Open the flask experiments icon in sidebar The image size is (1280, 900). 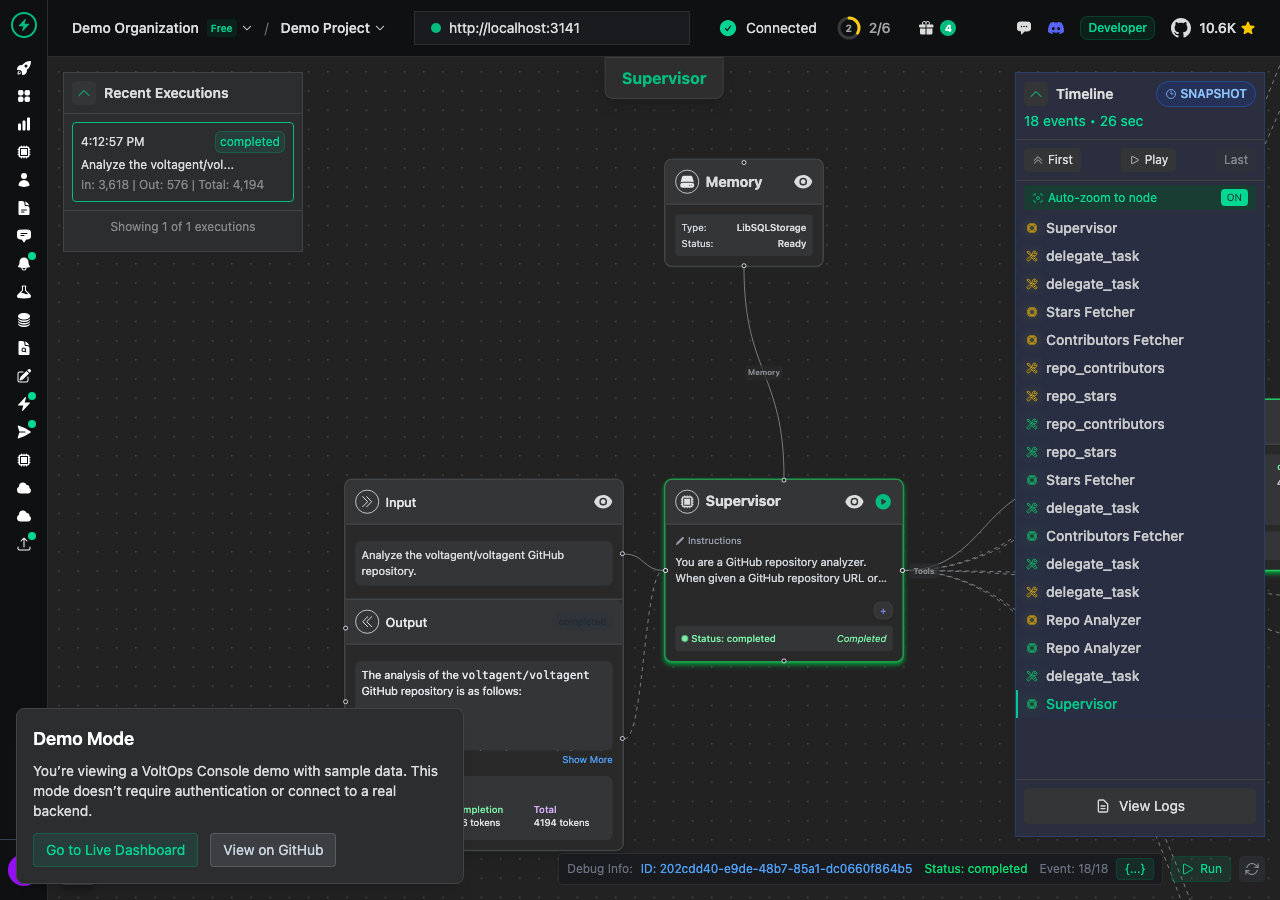pos(24,292)
